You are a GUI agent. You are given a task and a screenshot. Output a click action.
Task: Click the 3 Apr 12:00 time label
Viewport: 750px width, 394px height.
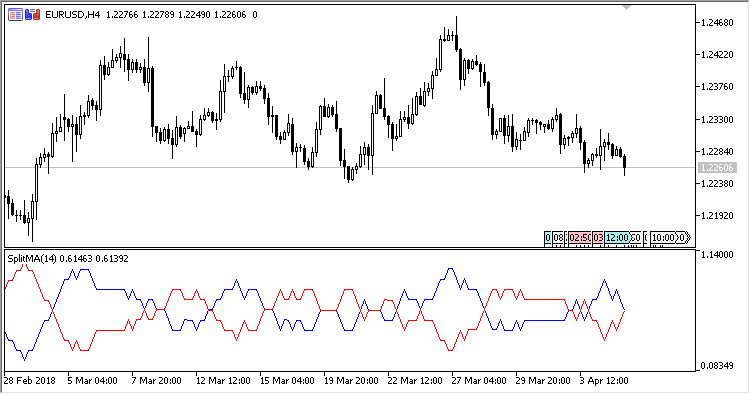[604, 381]
